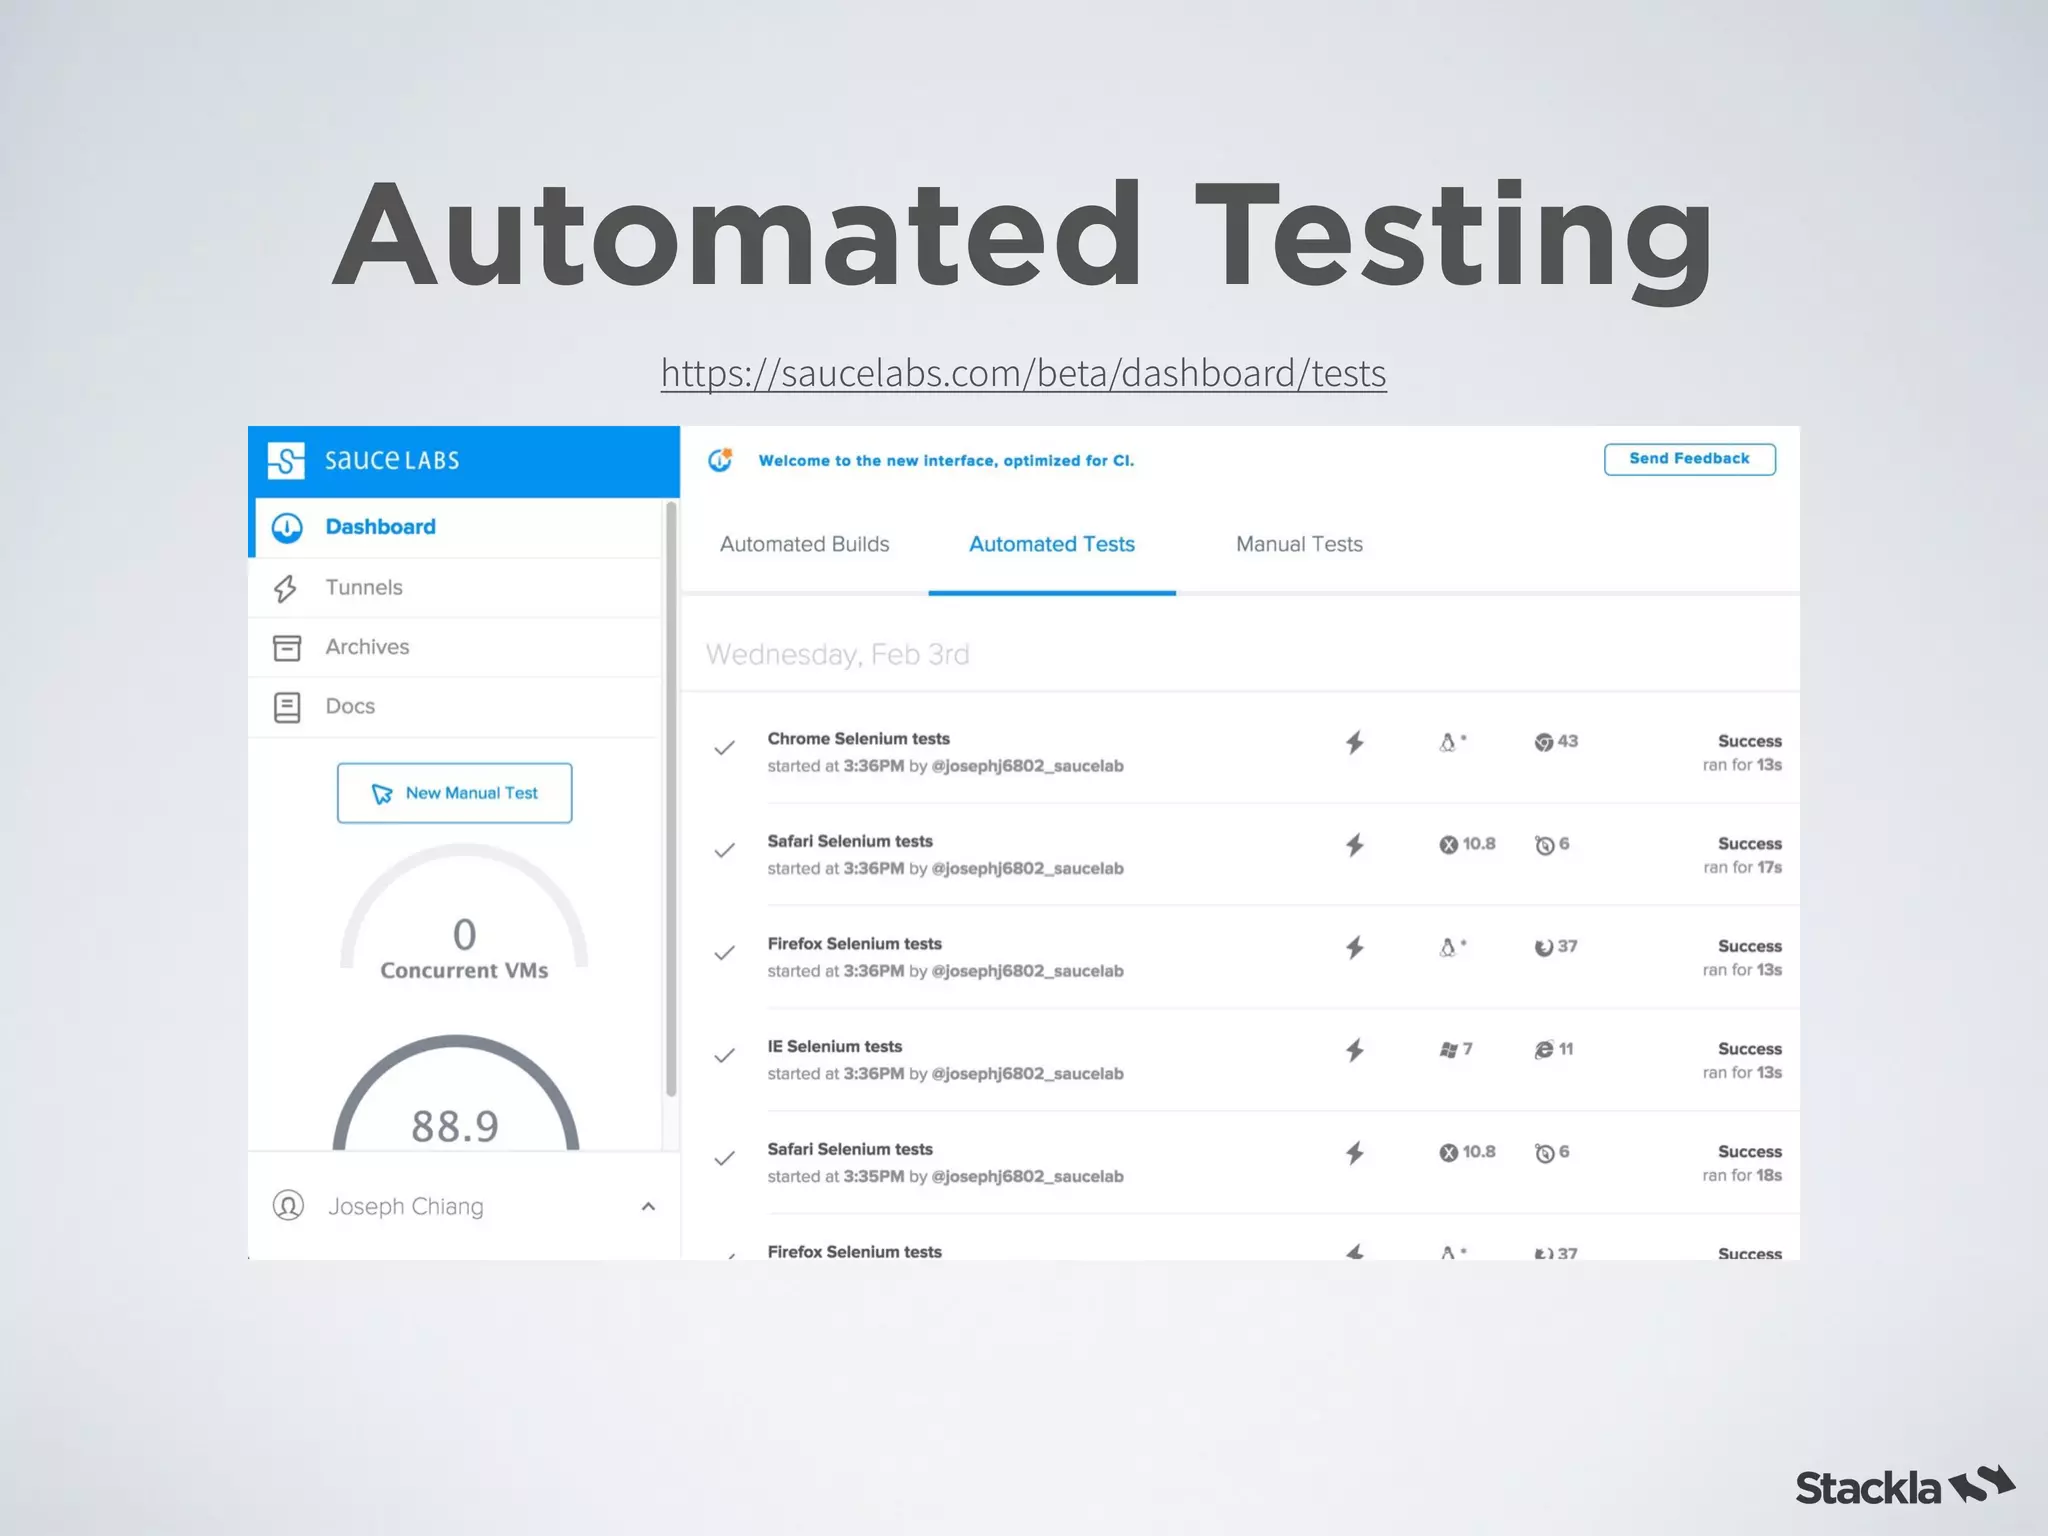Click the Archives box icon
Screen dimensions: 2048x1536
point(287,648)
